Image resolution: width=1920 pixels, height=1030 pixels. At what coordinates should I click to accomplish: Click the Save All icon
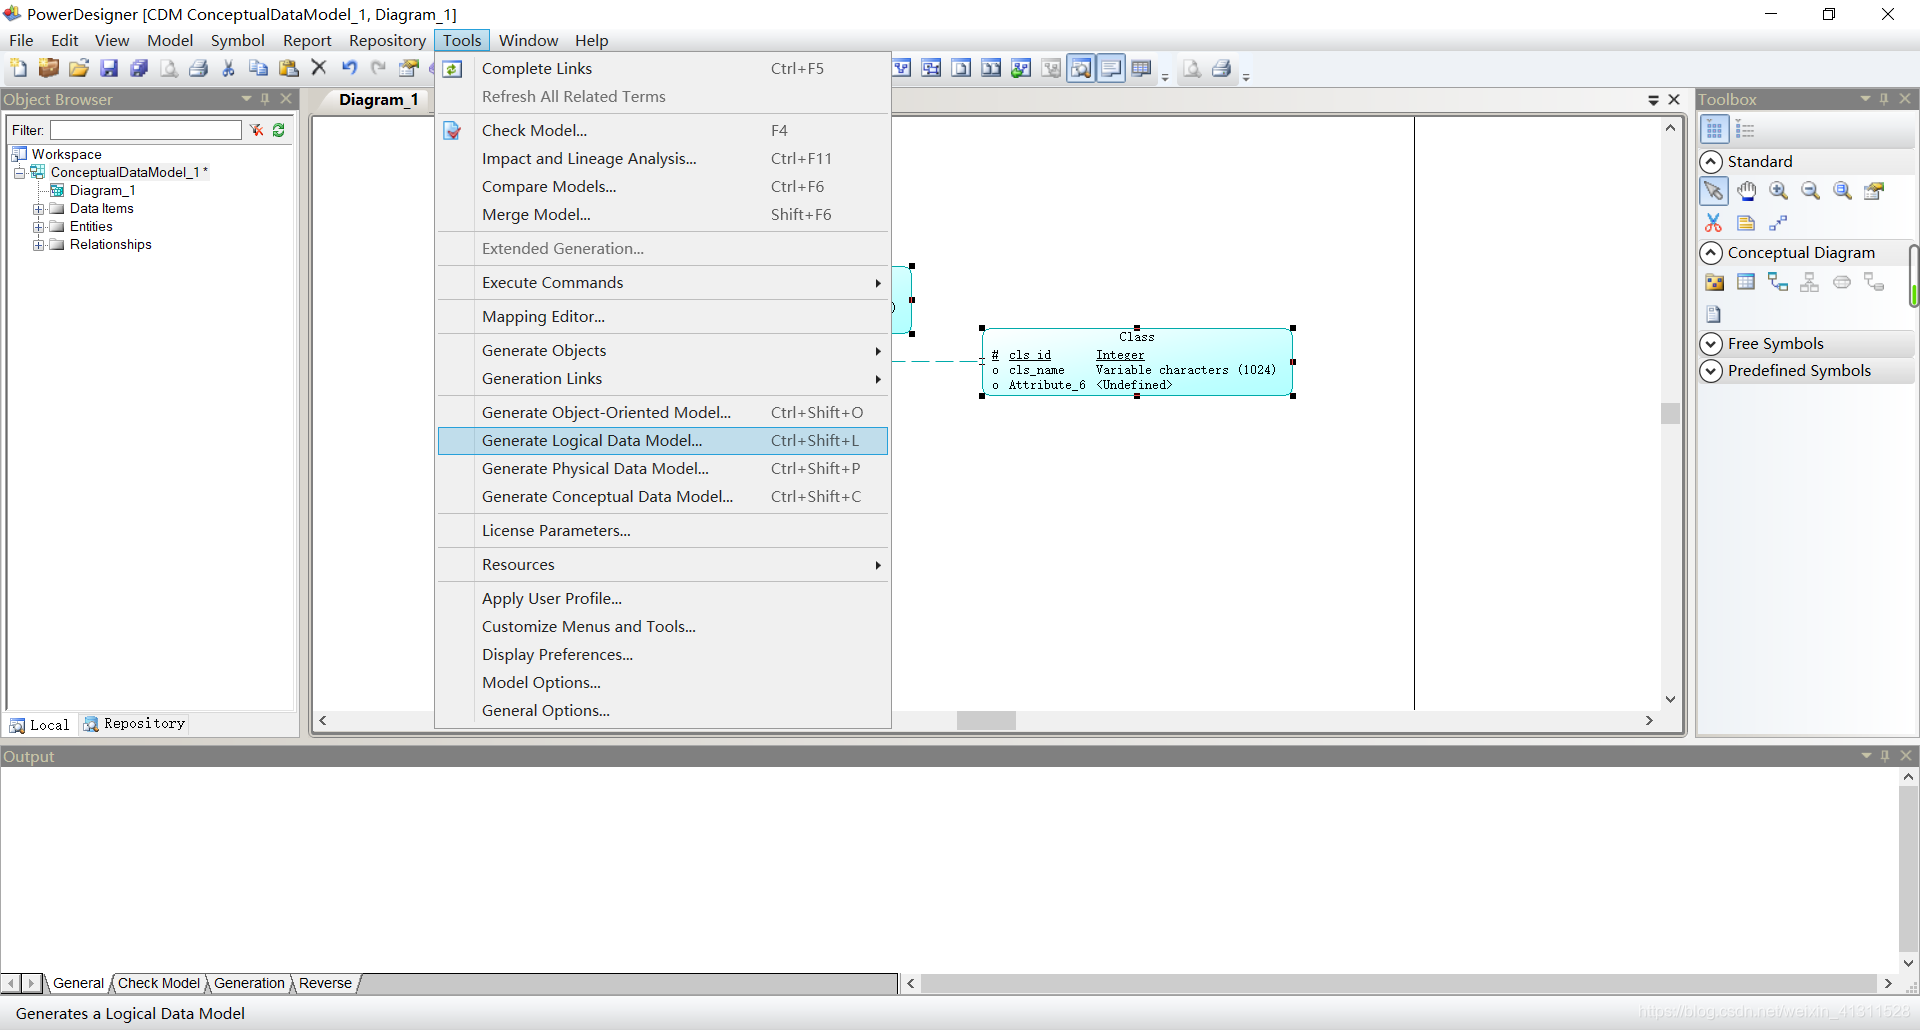(138, 68)
